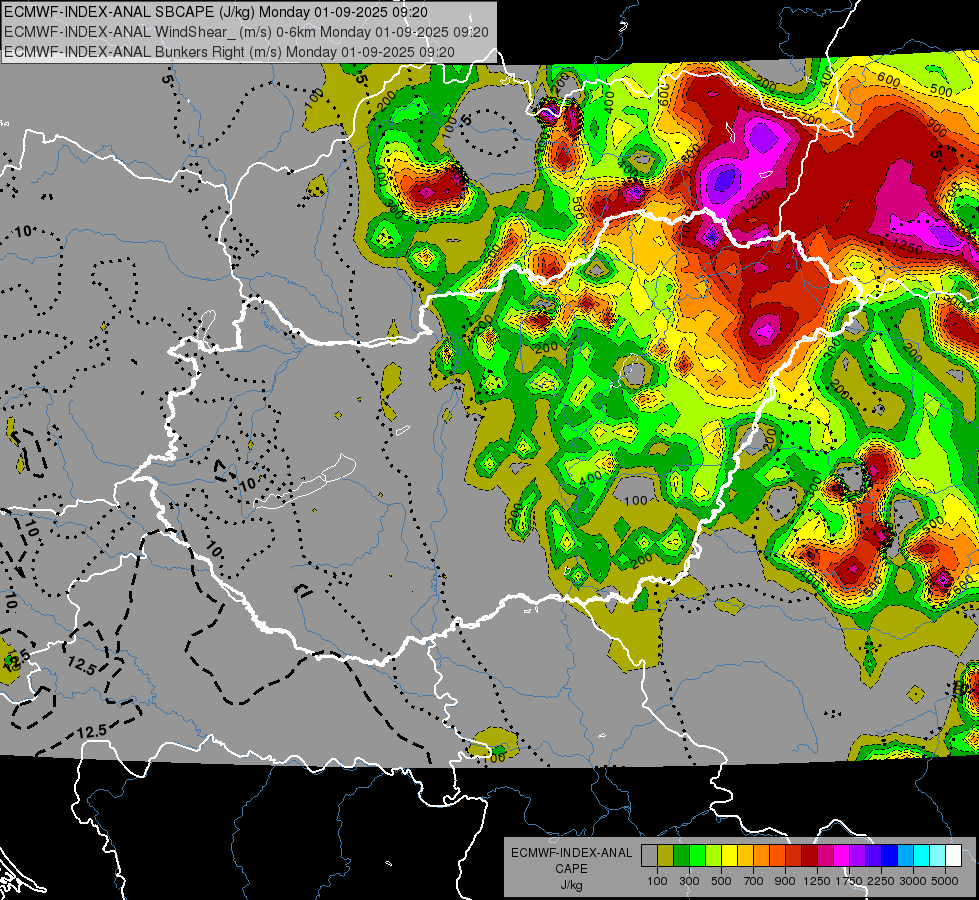Screen dimensions: 979x900
Task: Click ECMWF-INDEX-ANAL text in the color legend
Action: (572, 853)
